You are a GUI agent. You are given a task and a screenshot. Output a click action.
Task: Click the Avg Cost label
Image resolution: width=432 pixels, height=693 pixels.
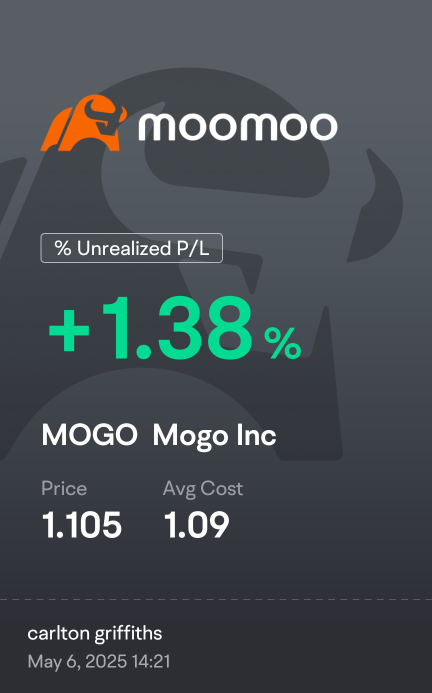203,489
